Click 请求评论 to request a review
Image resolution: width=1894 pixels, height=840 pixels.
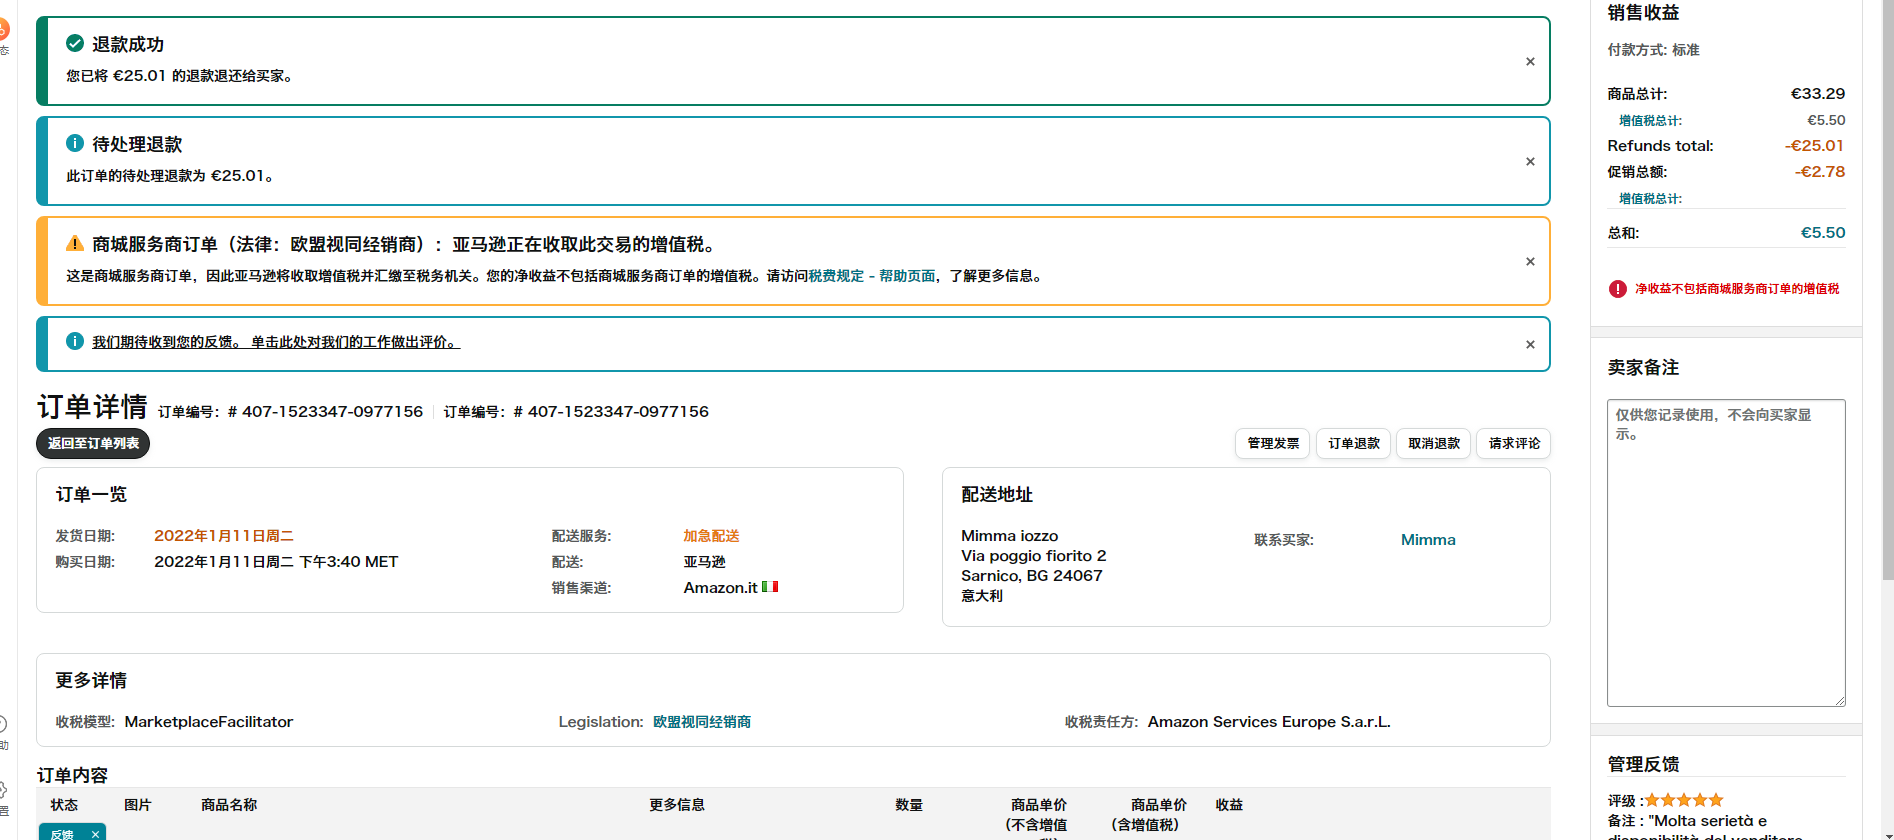pyautogui.click(x=1513, y=443)
